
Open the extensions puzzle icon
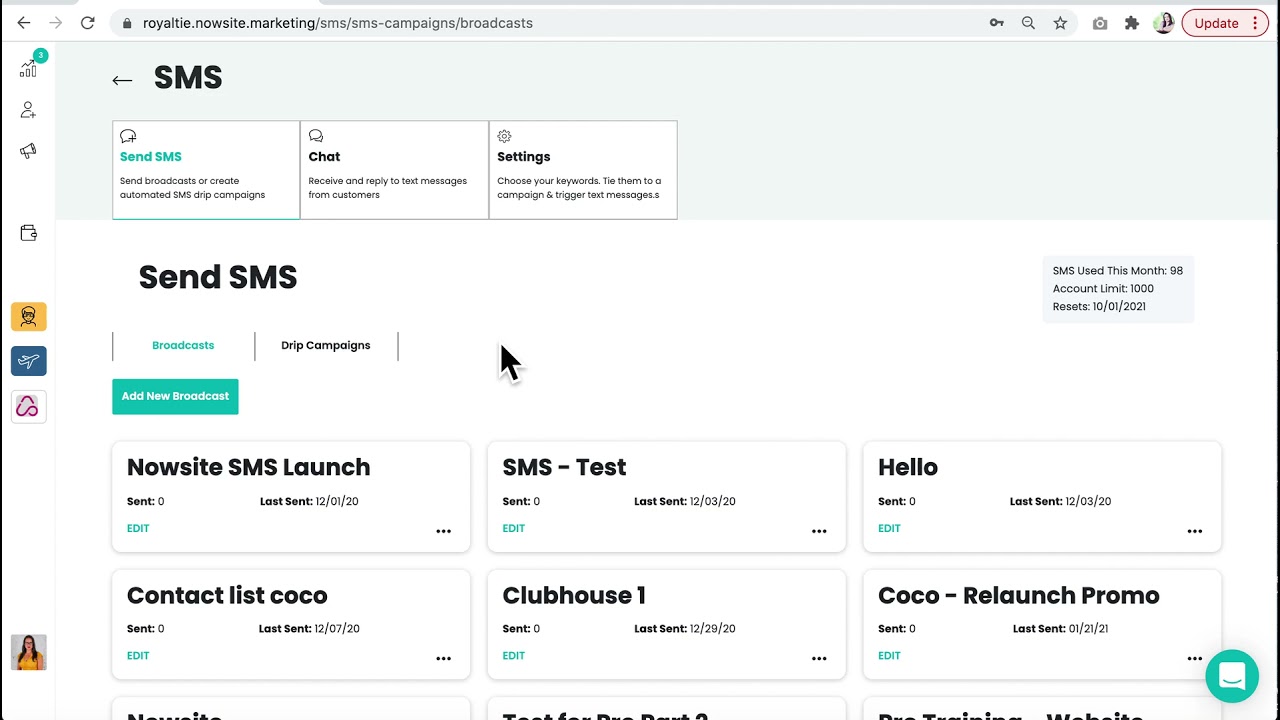[1132, 23]
